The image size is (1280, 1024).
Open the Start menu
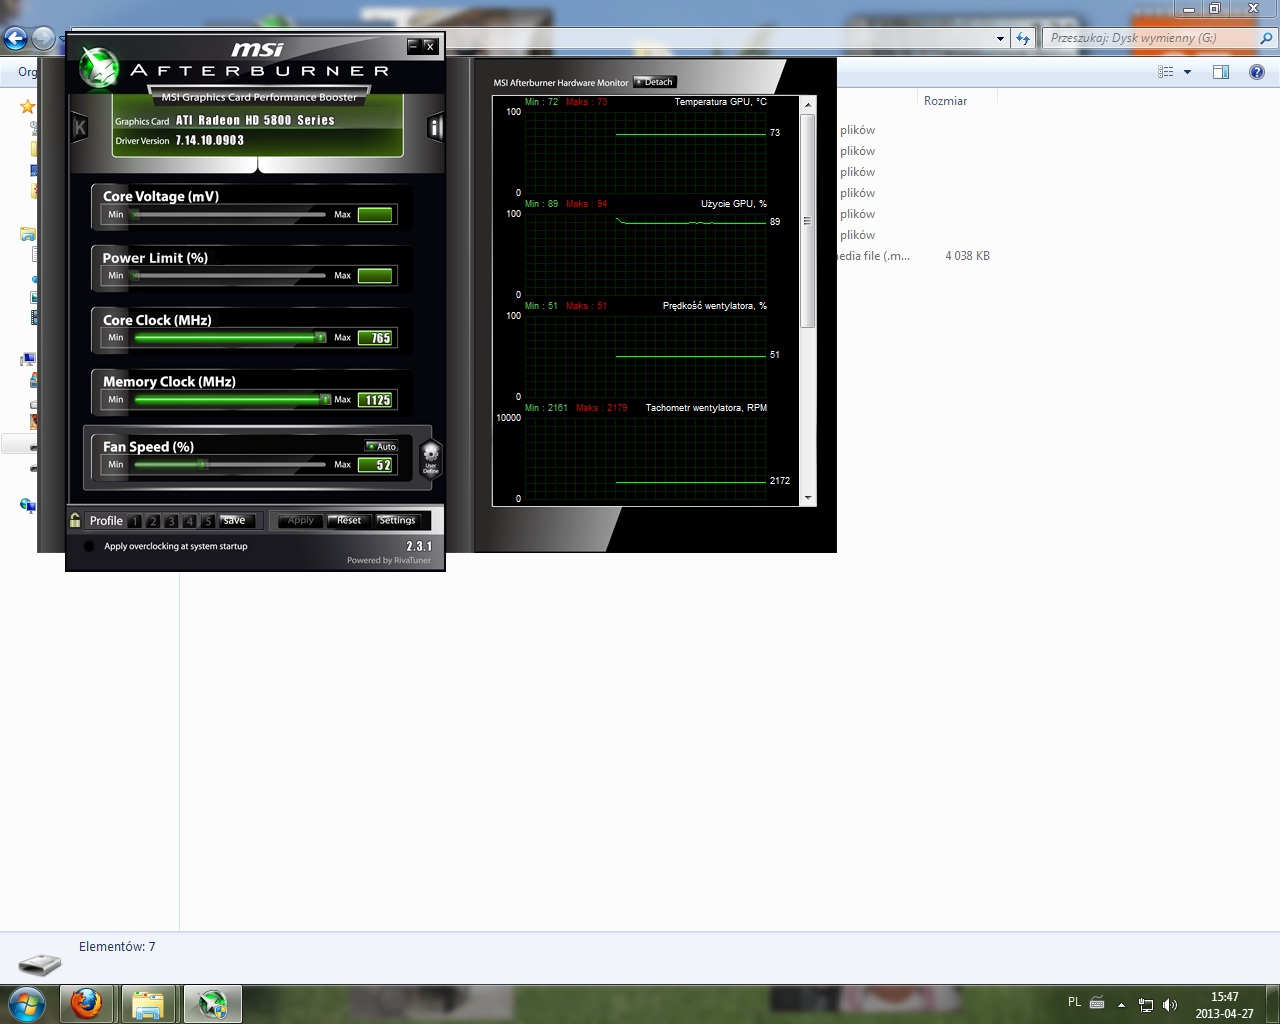pyautogui.click(x=27, y=1004)
